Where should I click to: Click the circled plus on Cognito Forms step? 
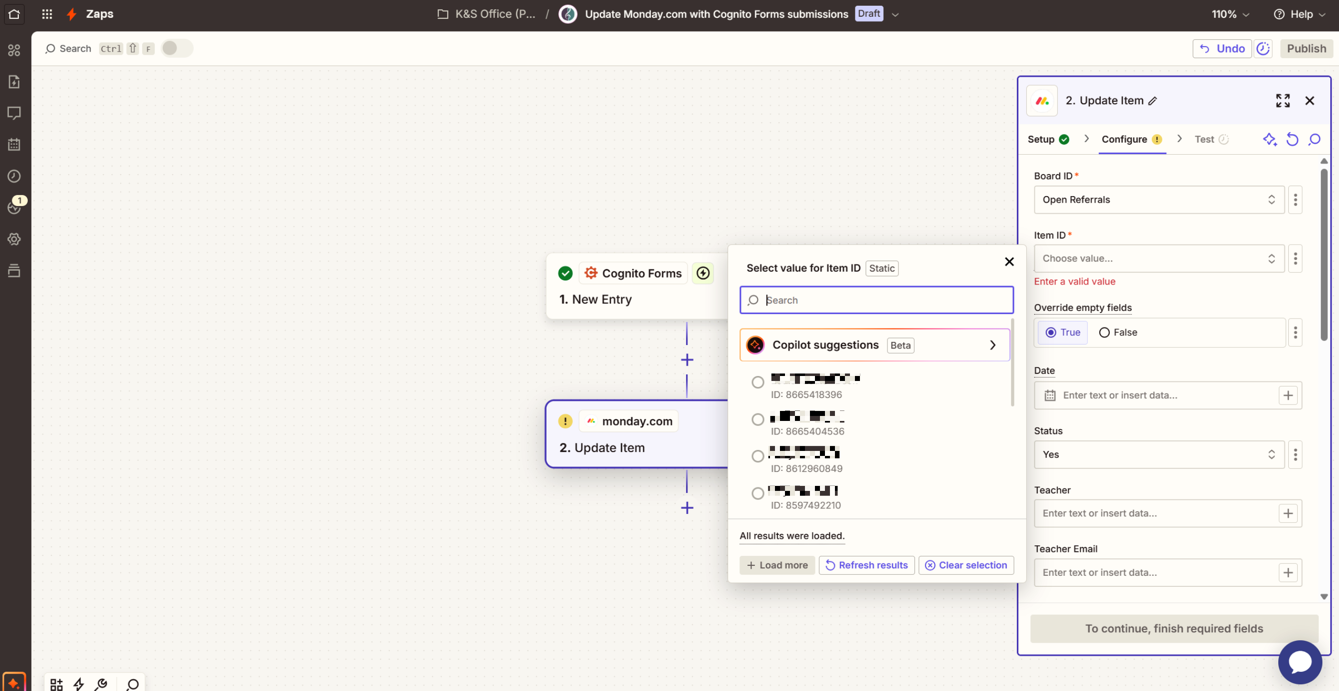pos(703,273)
